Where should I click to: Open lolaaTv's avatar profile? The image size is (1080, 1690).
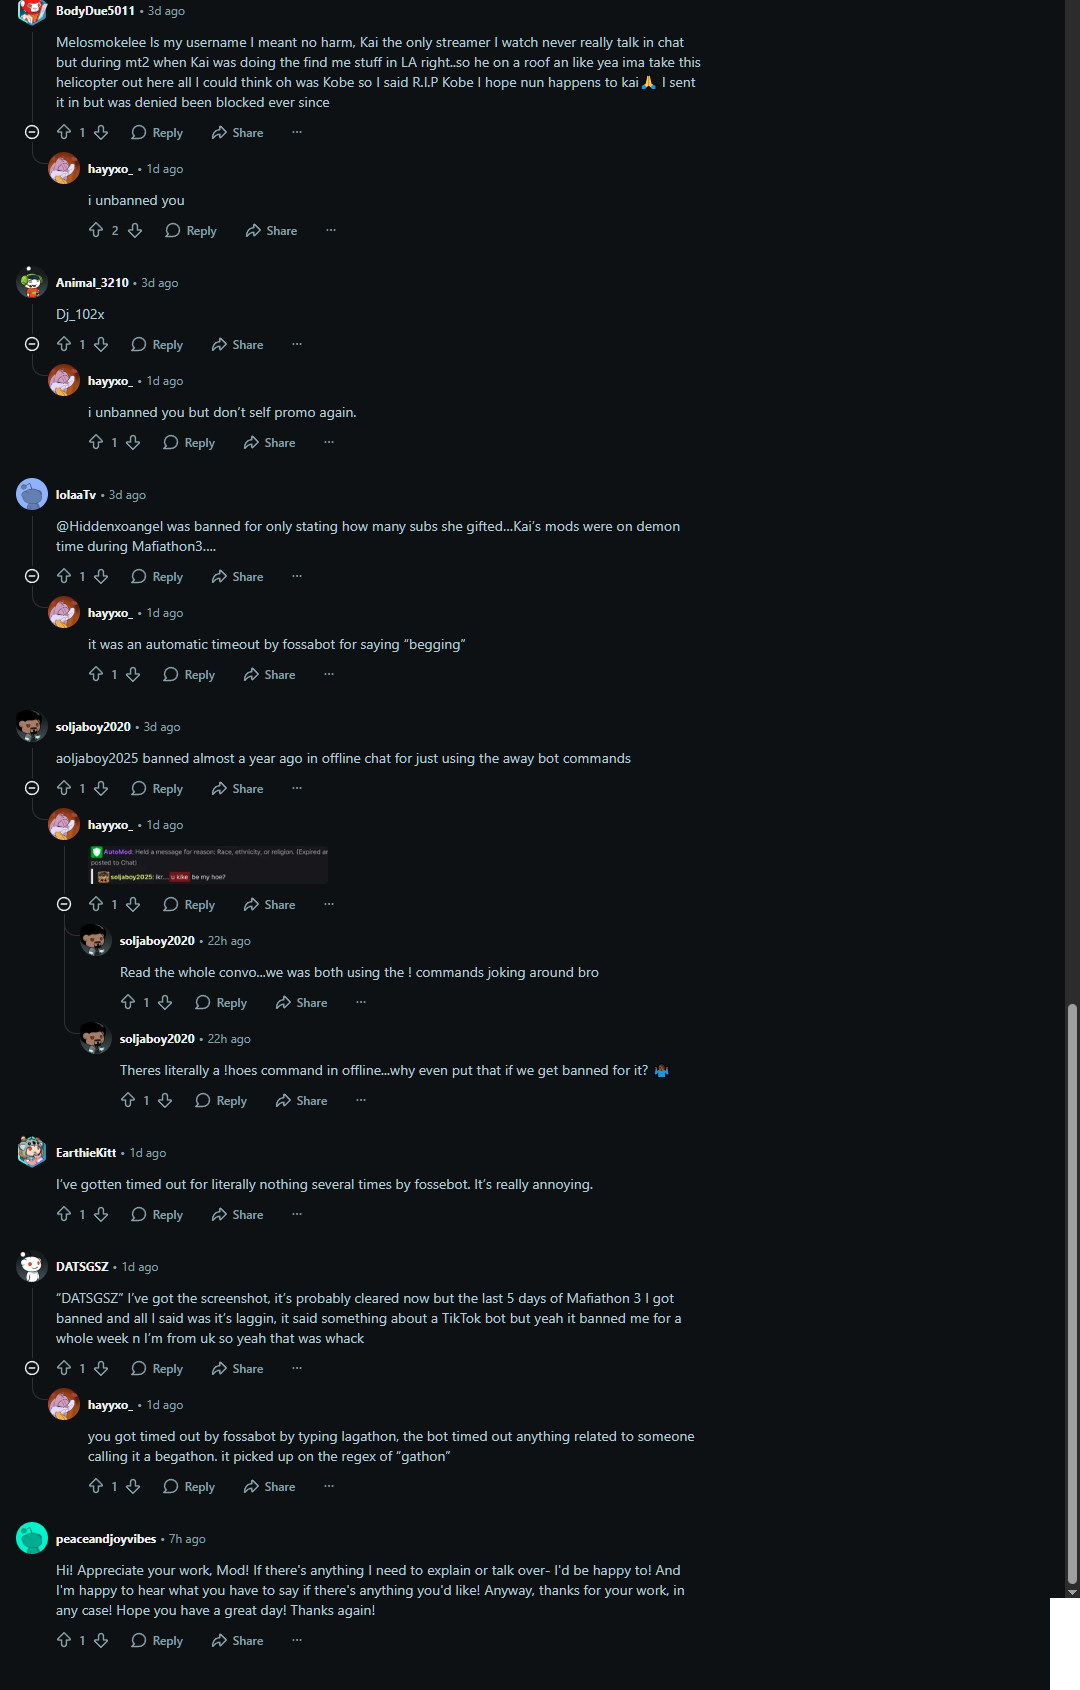[32, 494]
